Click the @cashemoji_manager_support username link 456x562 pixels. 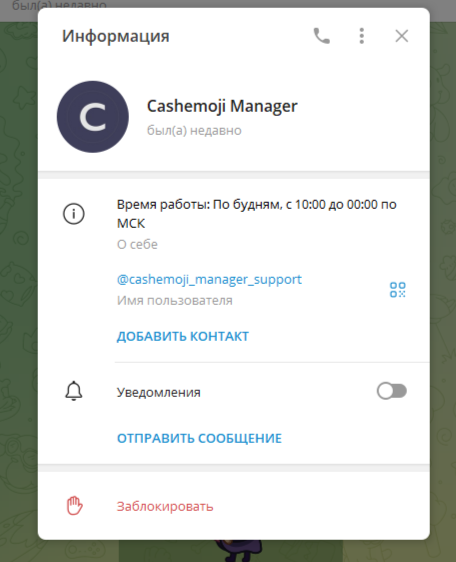click(x=209, y=279)
